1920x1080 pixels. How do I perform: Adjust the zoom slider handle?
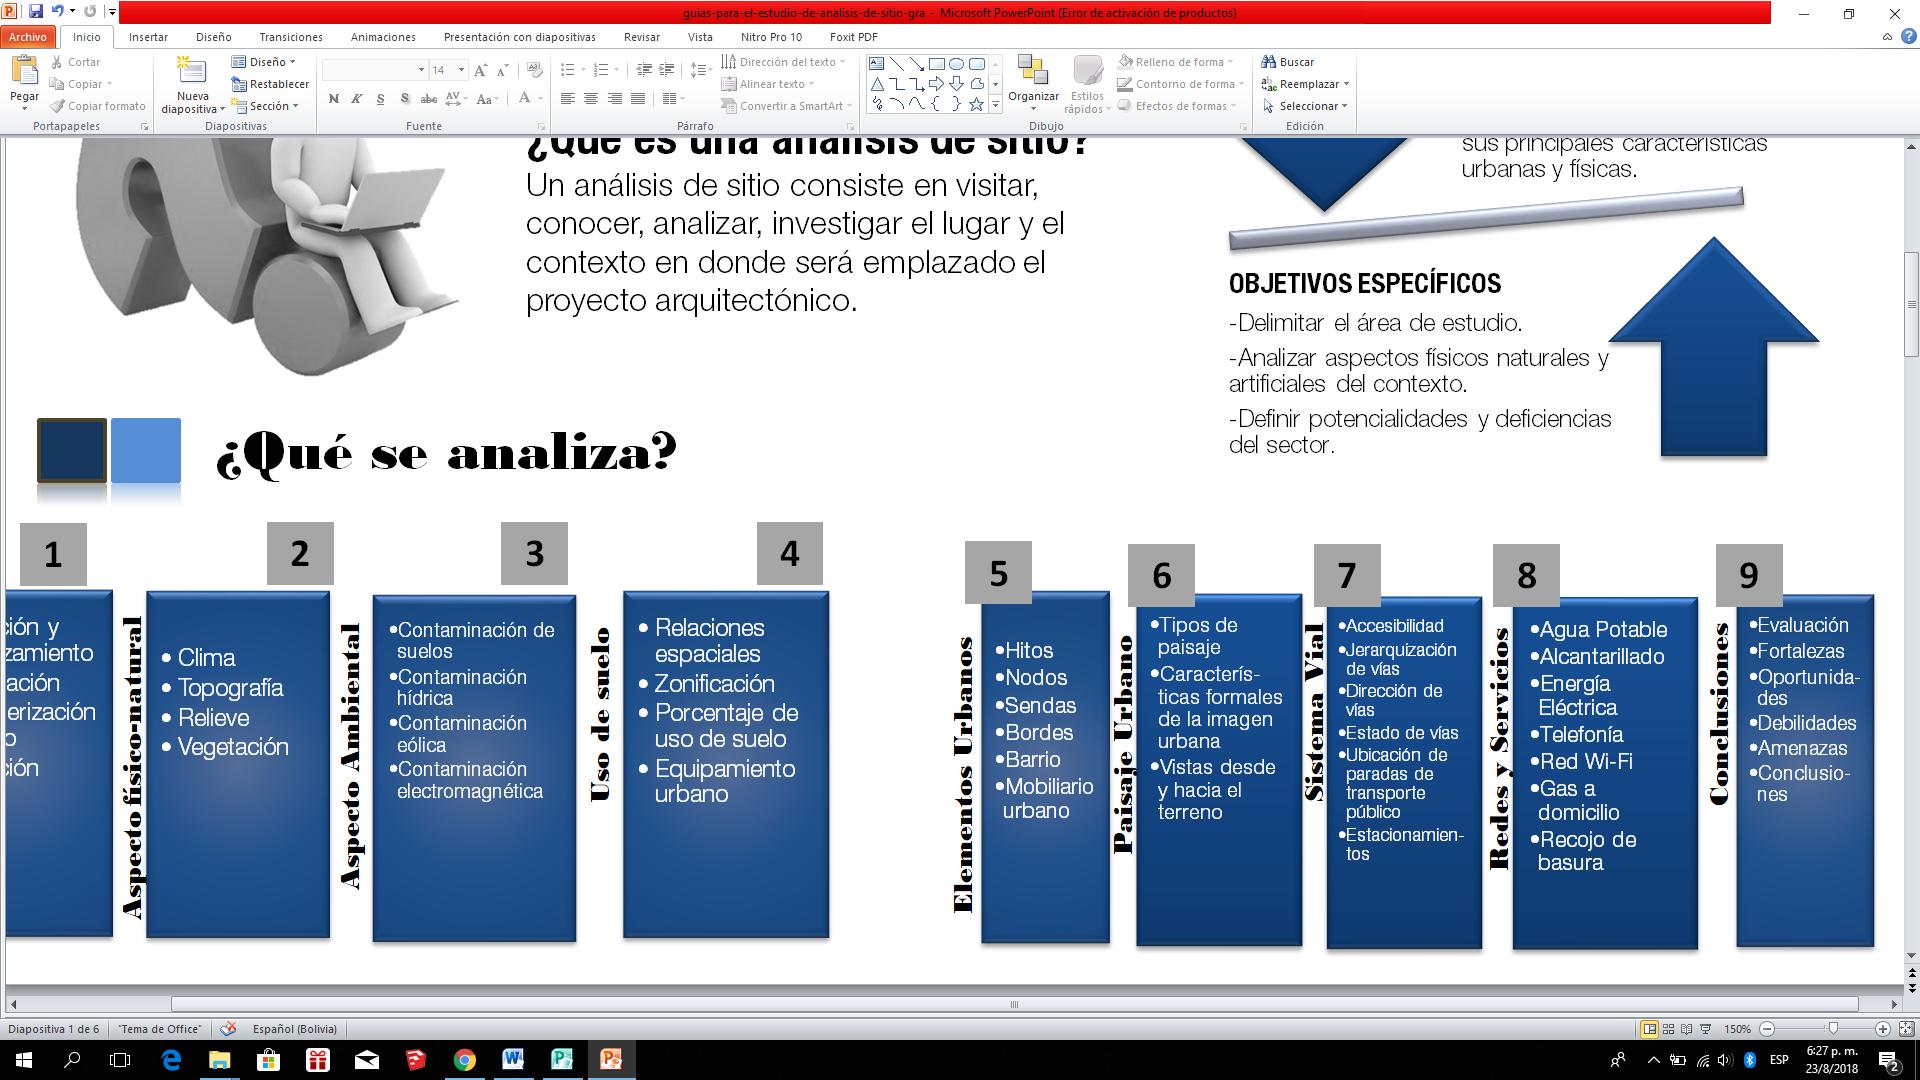click(x=1833, y=1029)
